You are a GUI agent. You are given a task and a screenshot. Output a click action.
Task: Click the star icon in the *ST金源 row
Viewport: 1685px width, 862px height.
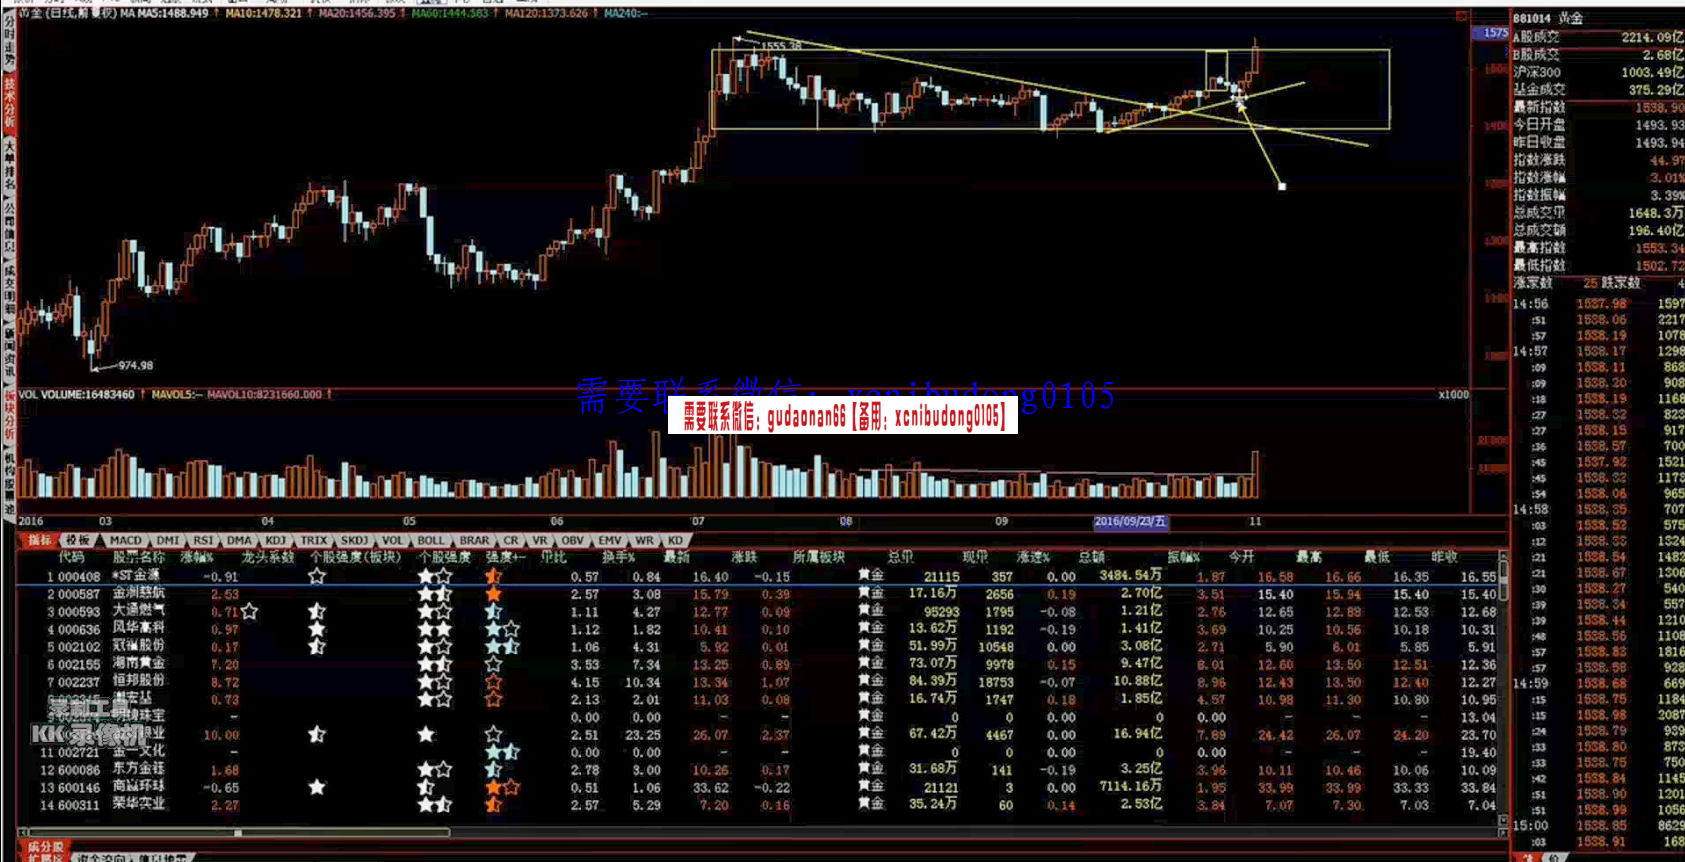(x=316, y=577)
